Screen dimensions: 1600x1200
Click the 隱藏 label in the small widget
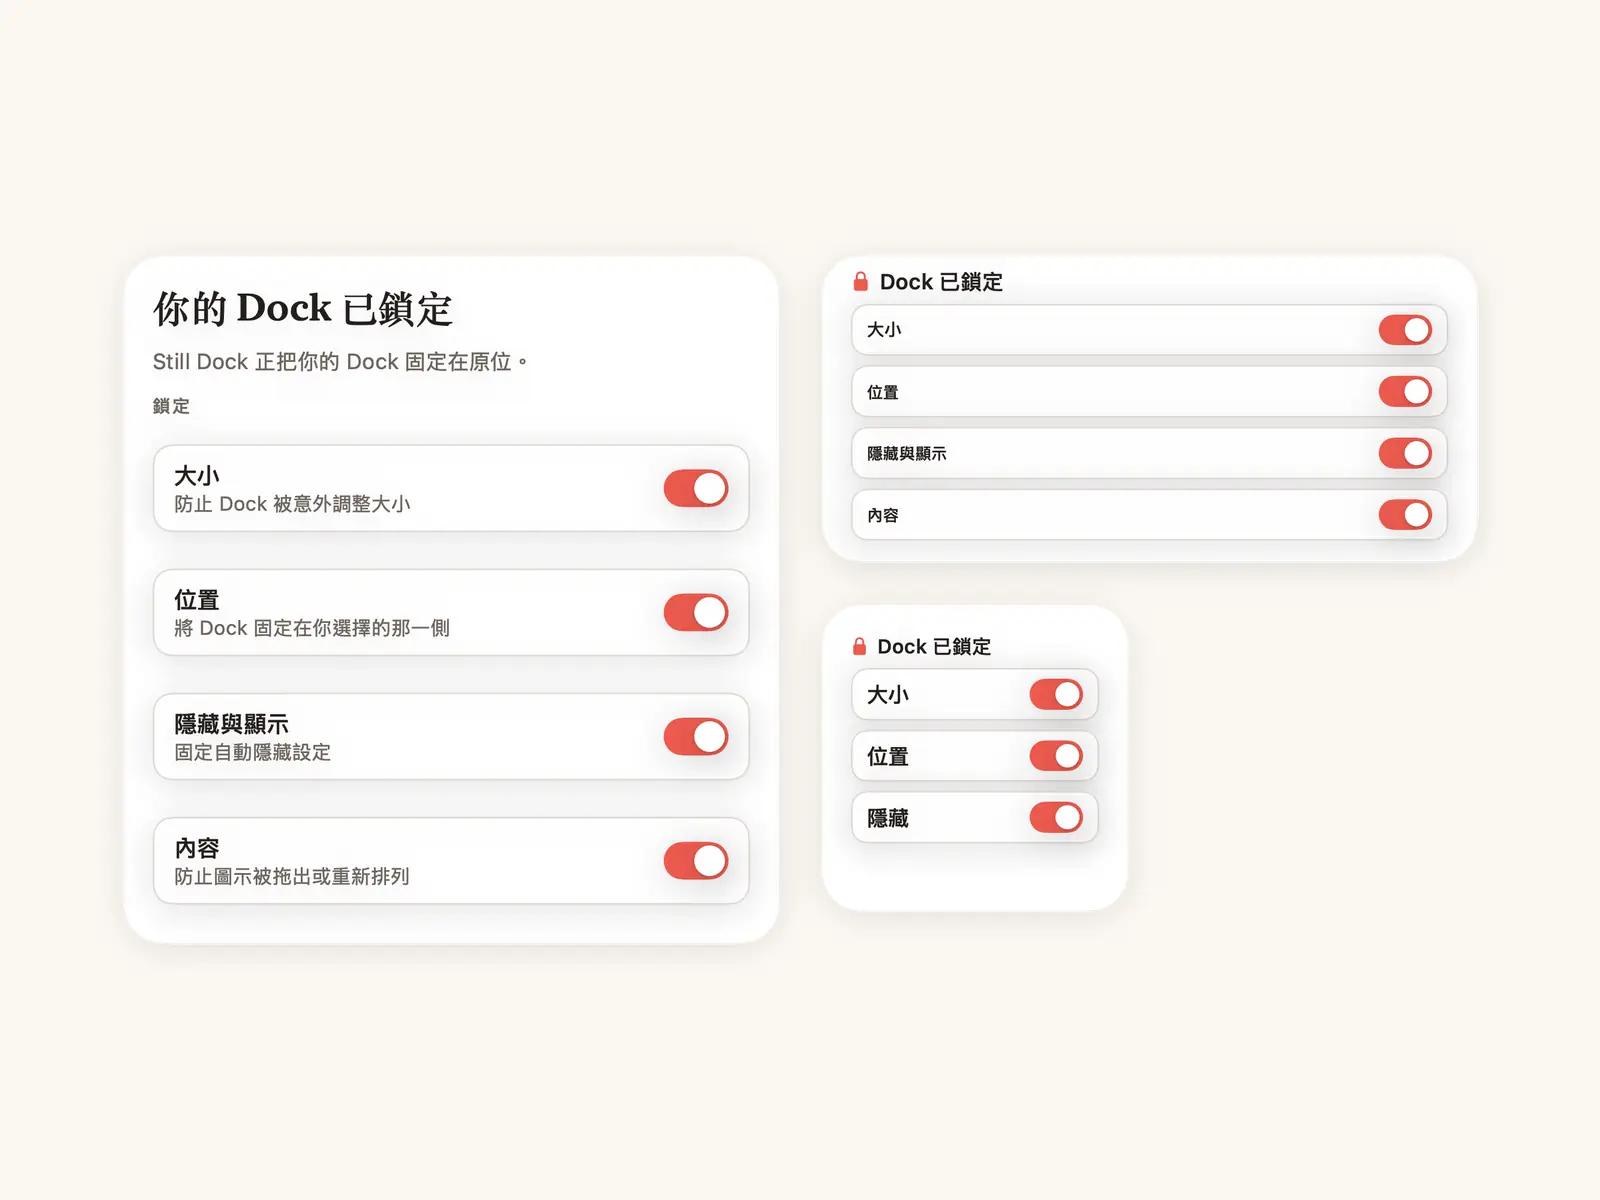pos(888,818)
